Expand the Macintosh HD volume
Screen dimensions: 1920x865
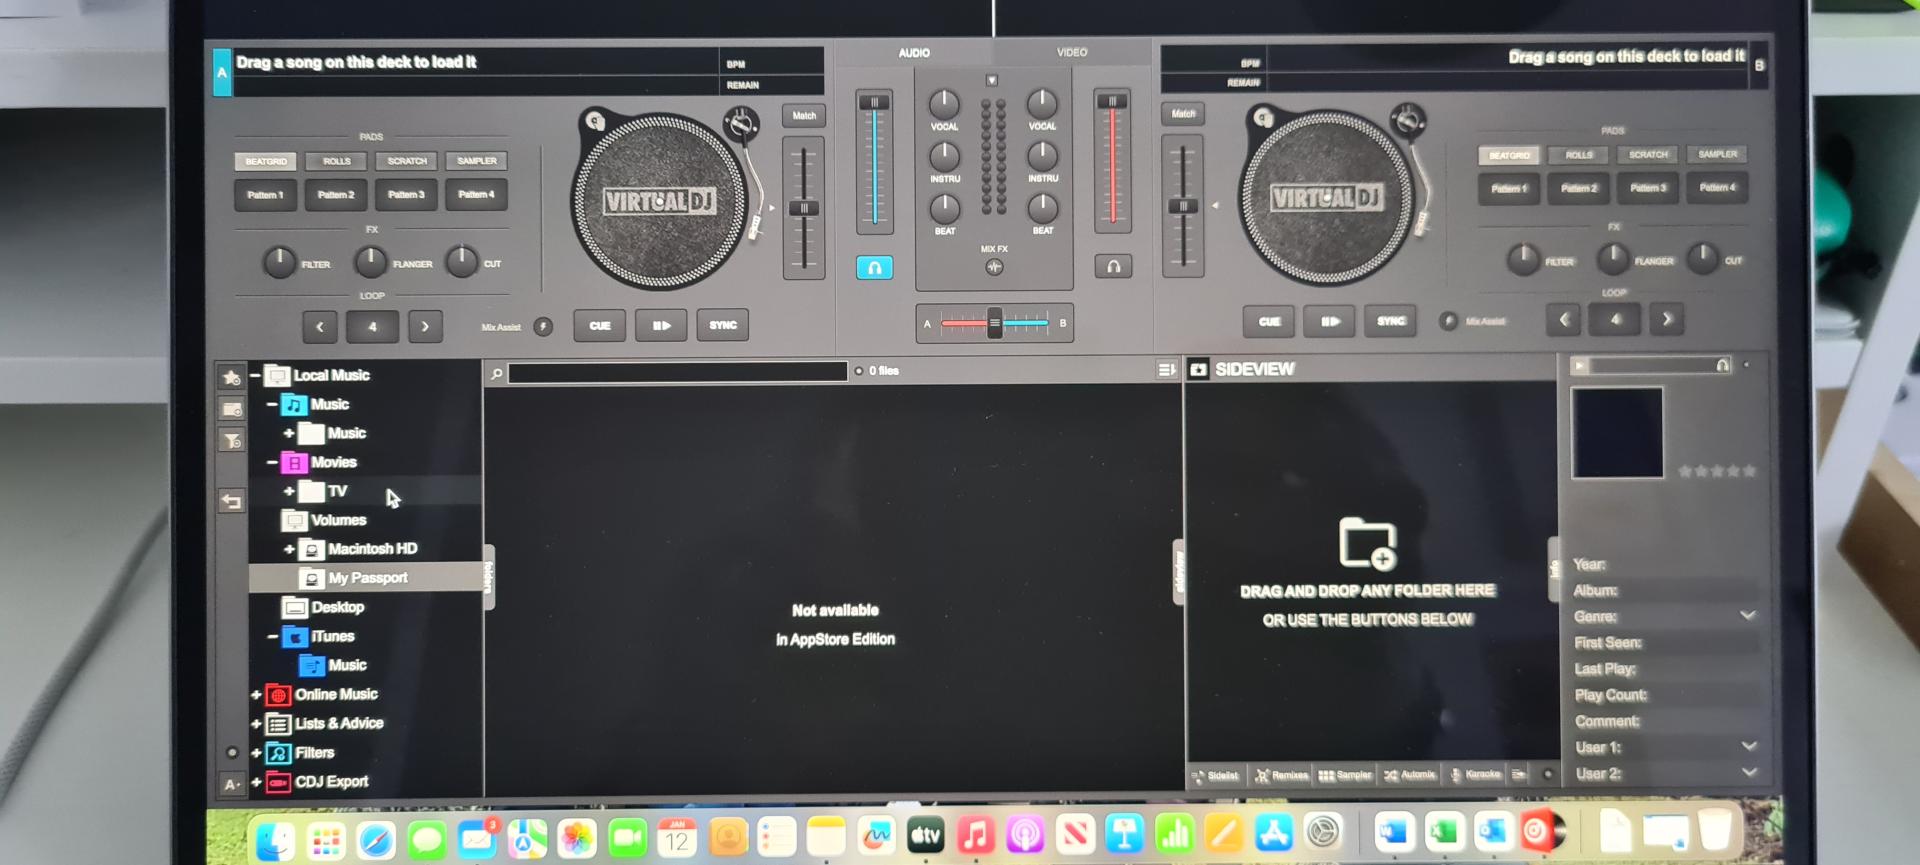289,549
